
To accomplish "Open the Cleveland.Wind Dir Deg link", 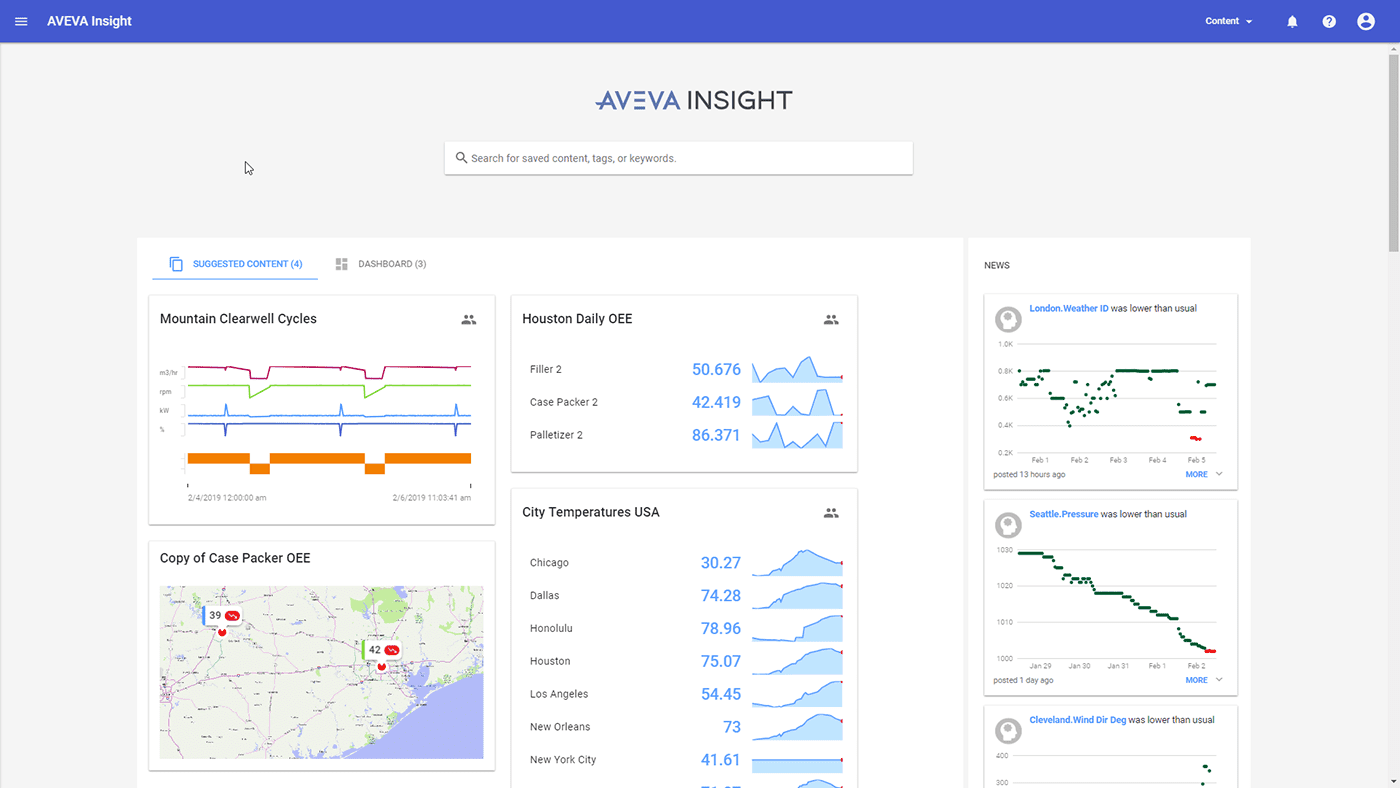I will pos(1078,720).
